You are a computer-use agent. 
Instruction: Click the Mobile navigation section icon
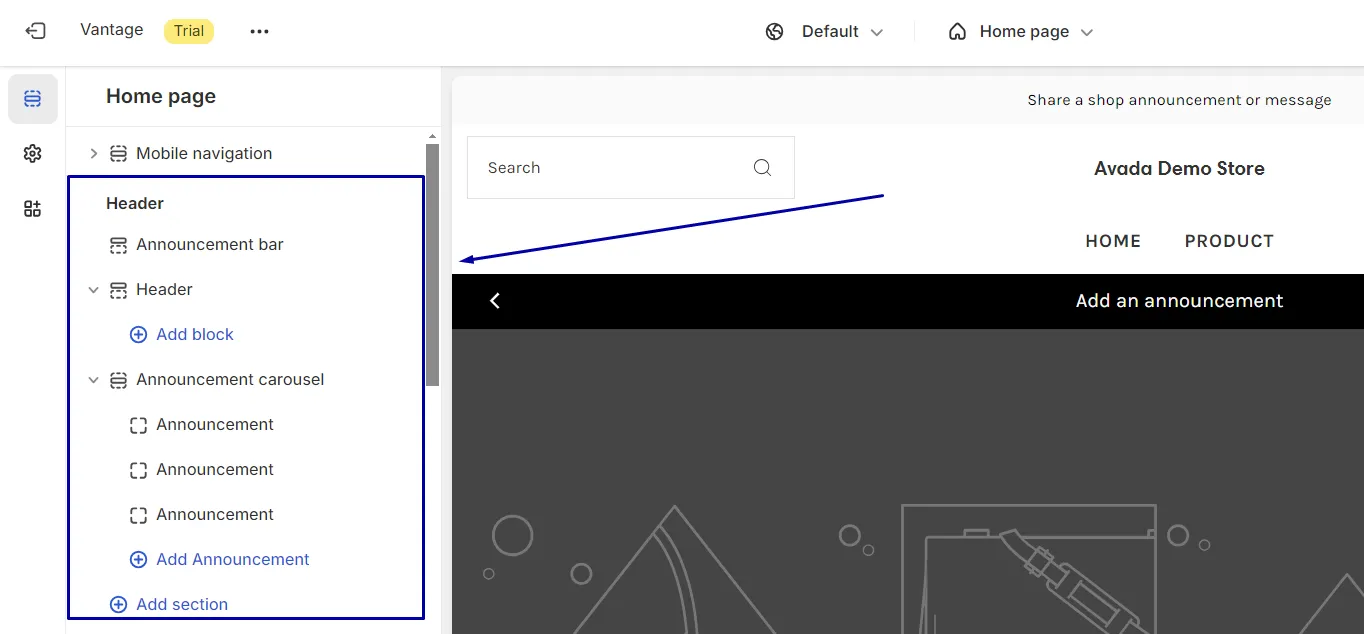118,153
